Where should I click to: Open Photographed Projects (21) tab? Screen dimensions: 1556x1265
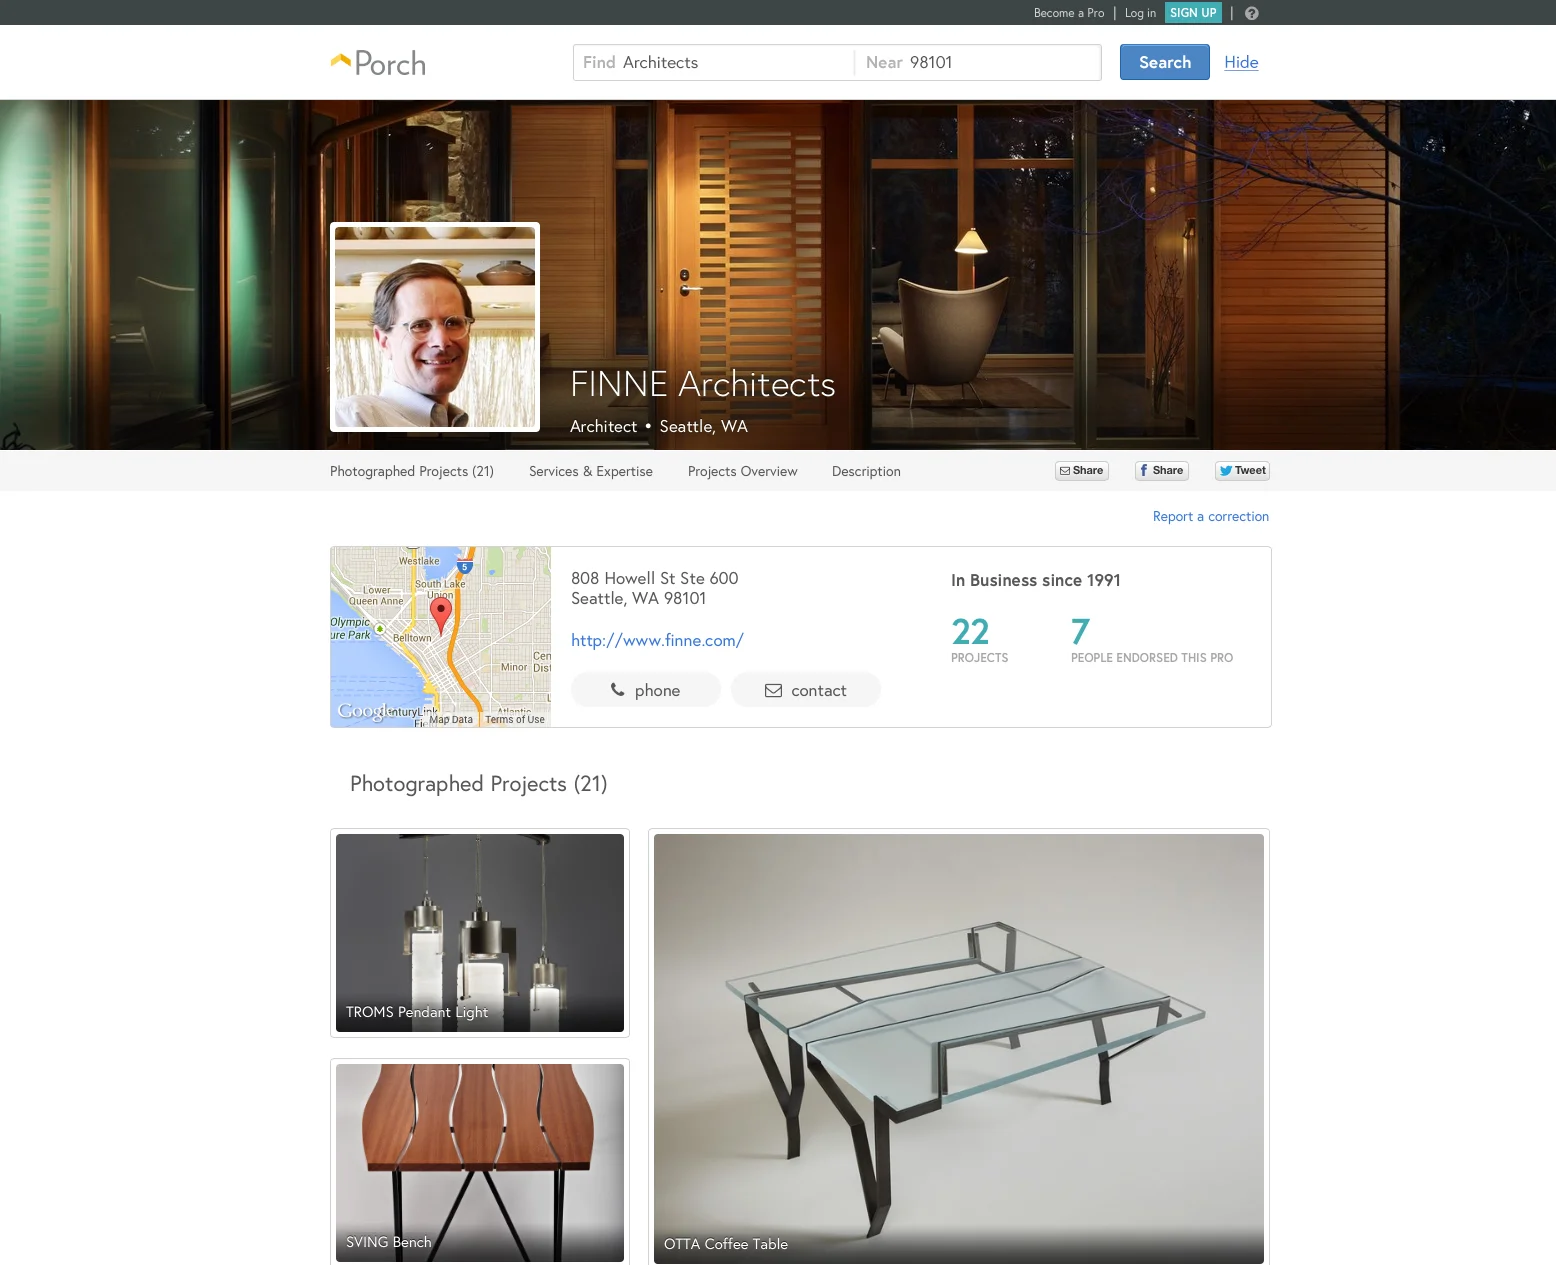[x=412, y=471]
